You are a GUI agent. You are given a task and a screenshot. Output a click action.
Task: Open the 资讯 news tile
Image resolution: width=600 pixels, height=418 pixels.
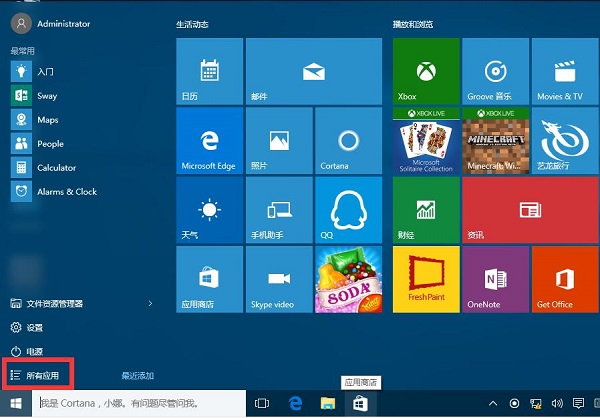(x=530, y=210)
